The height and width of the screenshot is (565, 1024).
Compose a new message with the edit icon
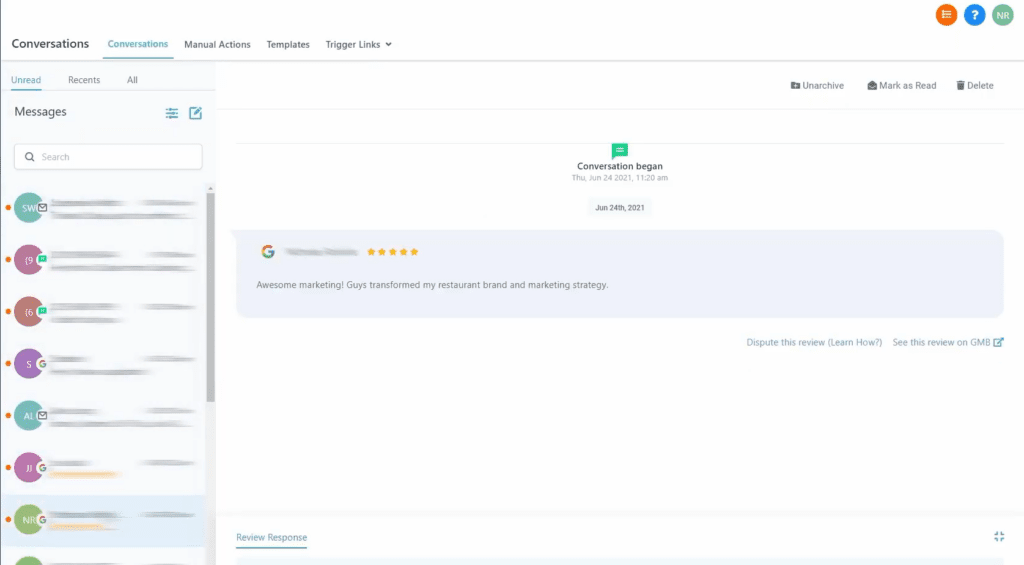[x=195, y=113]
